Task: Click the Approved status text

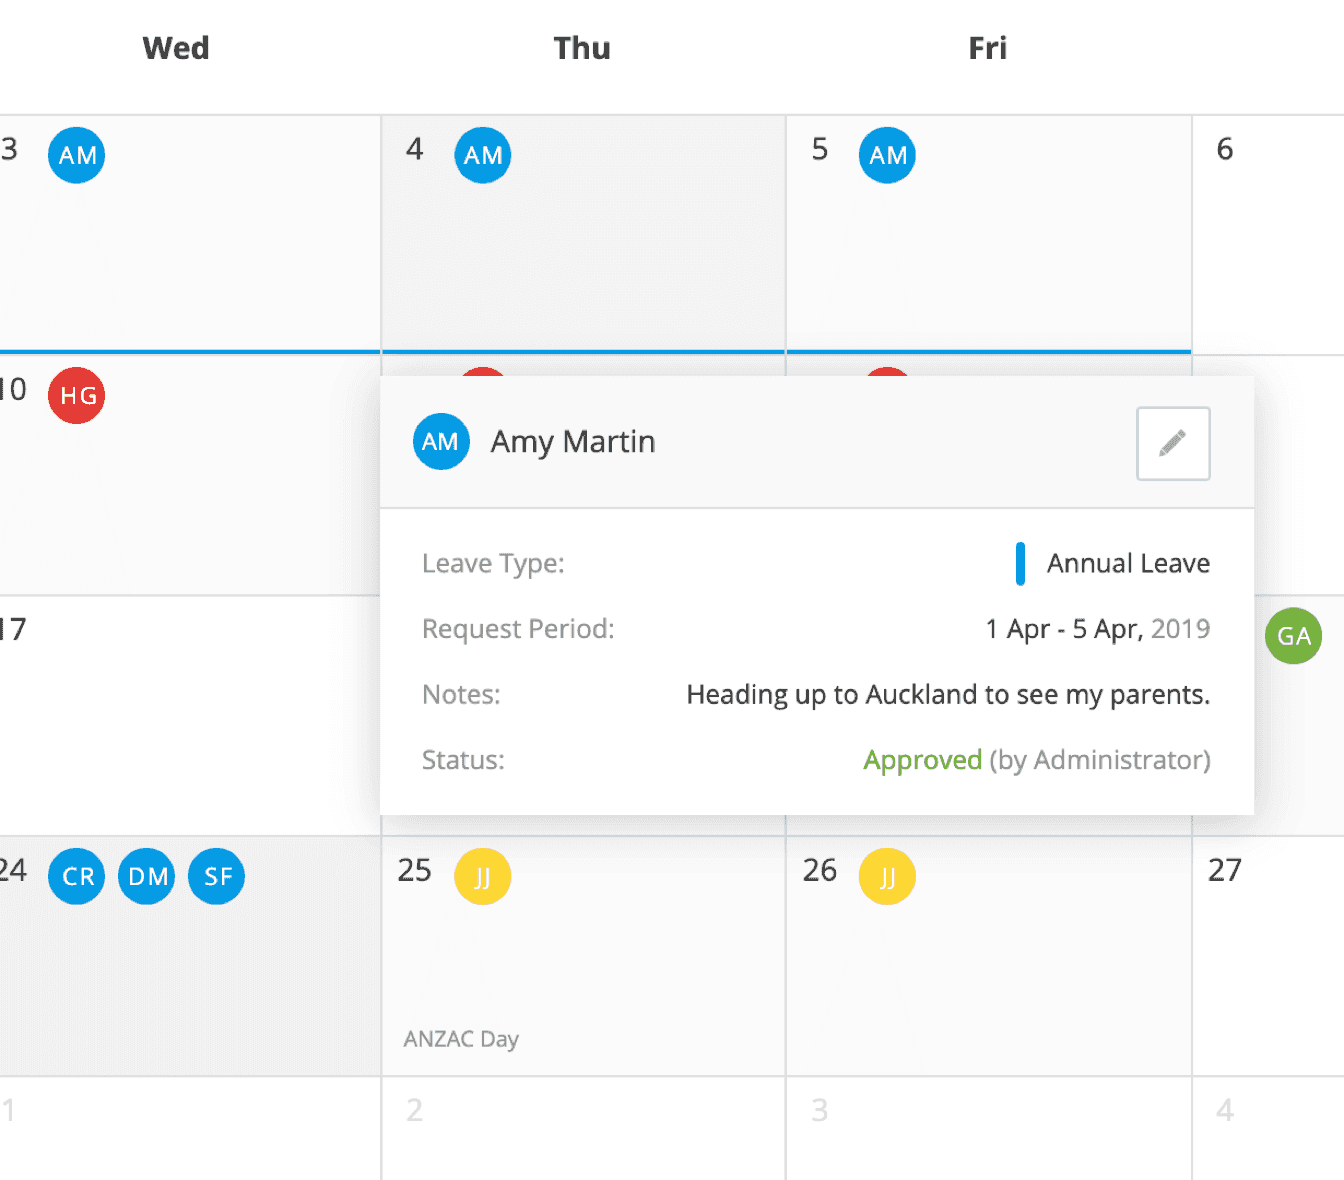Action: point(922,760)
